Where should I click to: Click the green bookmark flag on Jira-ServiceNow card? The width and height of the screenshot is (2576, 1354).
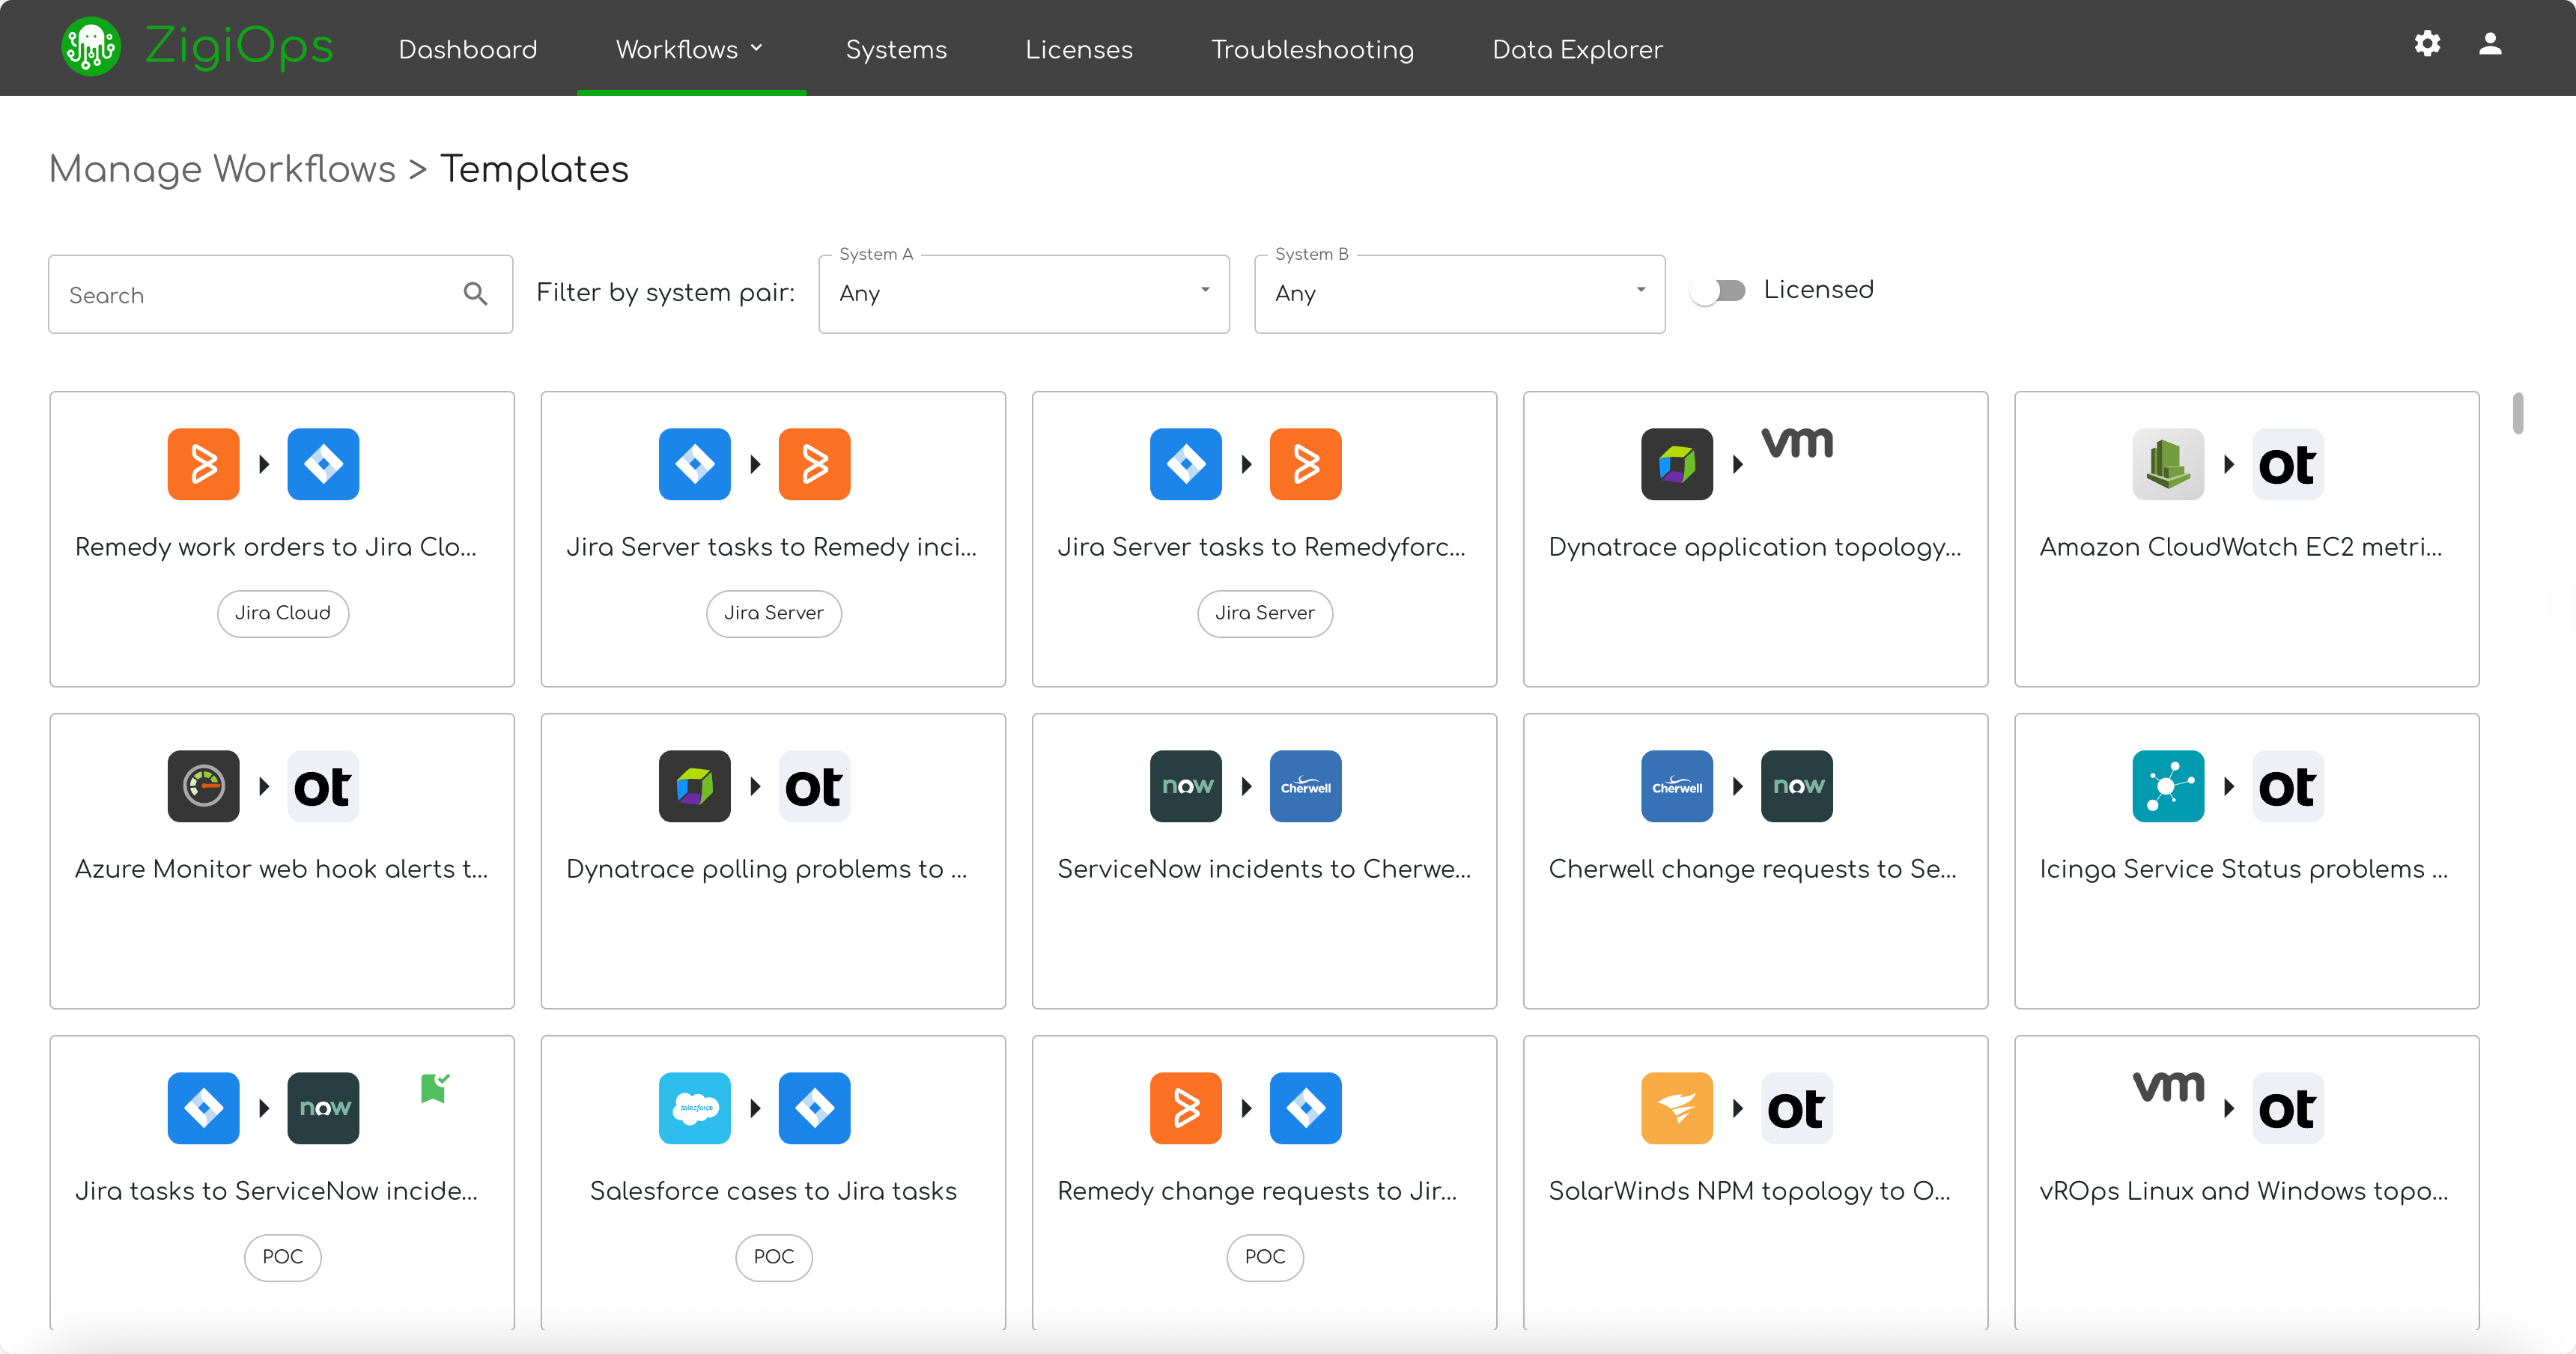(434, 1087)
